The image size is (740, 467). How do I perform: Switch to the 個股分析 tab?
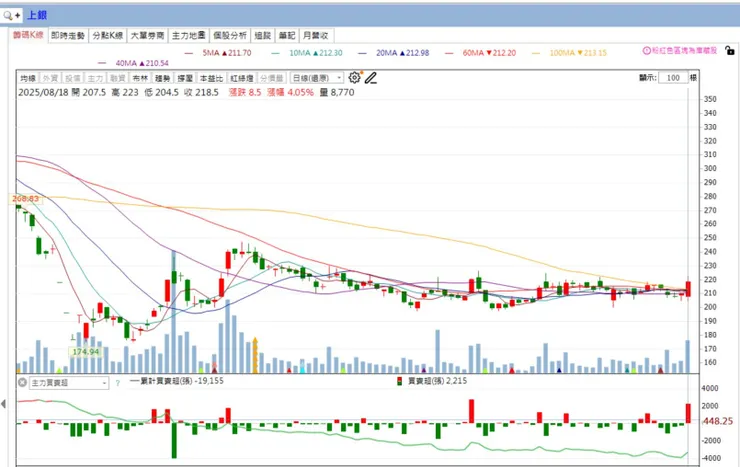click(x=230, y=35)
